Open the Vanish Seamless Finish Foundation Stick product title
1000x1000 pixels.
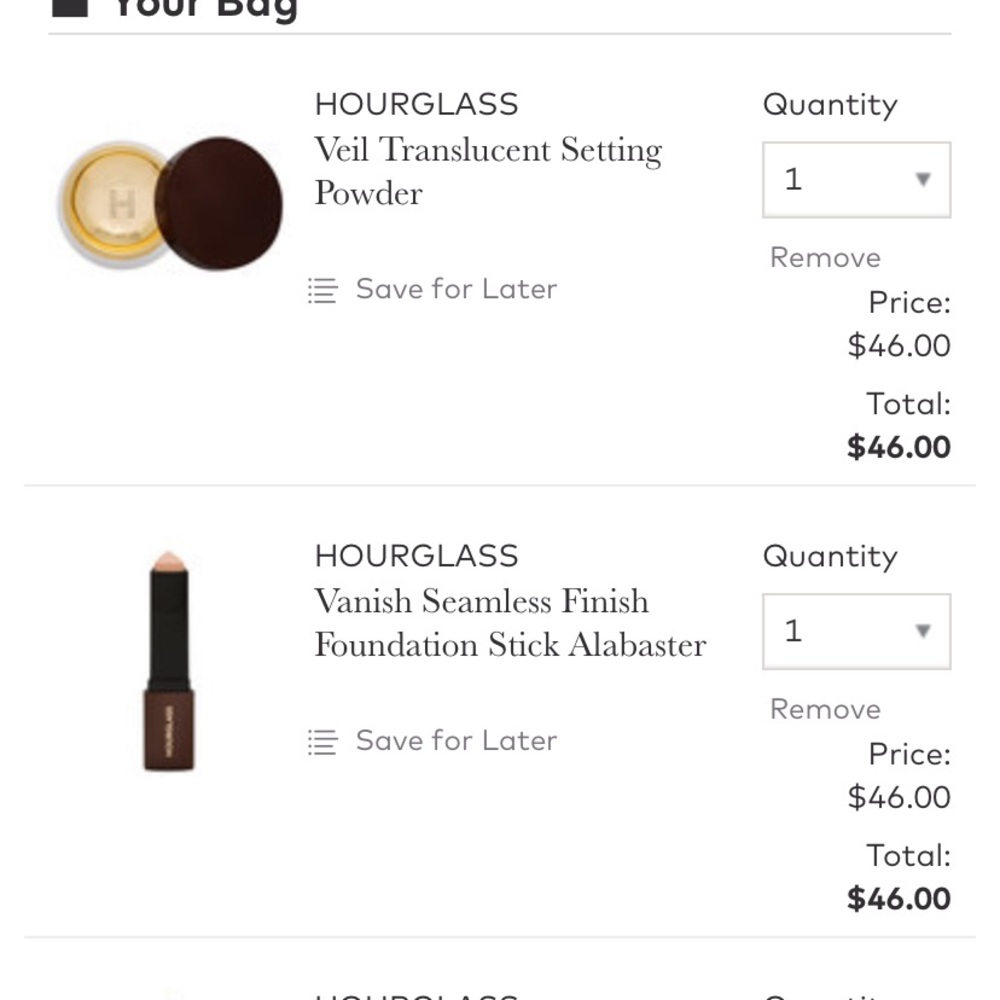tap(510, 623)
